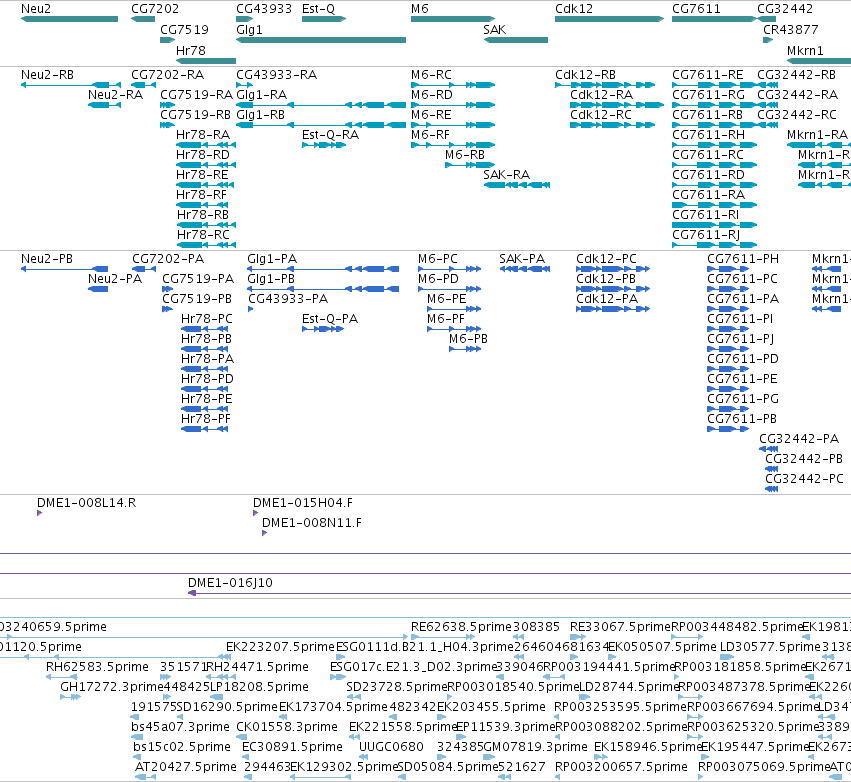This screenshot has height=782, width=851.
Task: Click the Cdk12-RC transcript label
Action: point(601,115)
